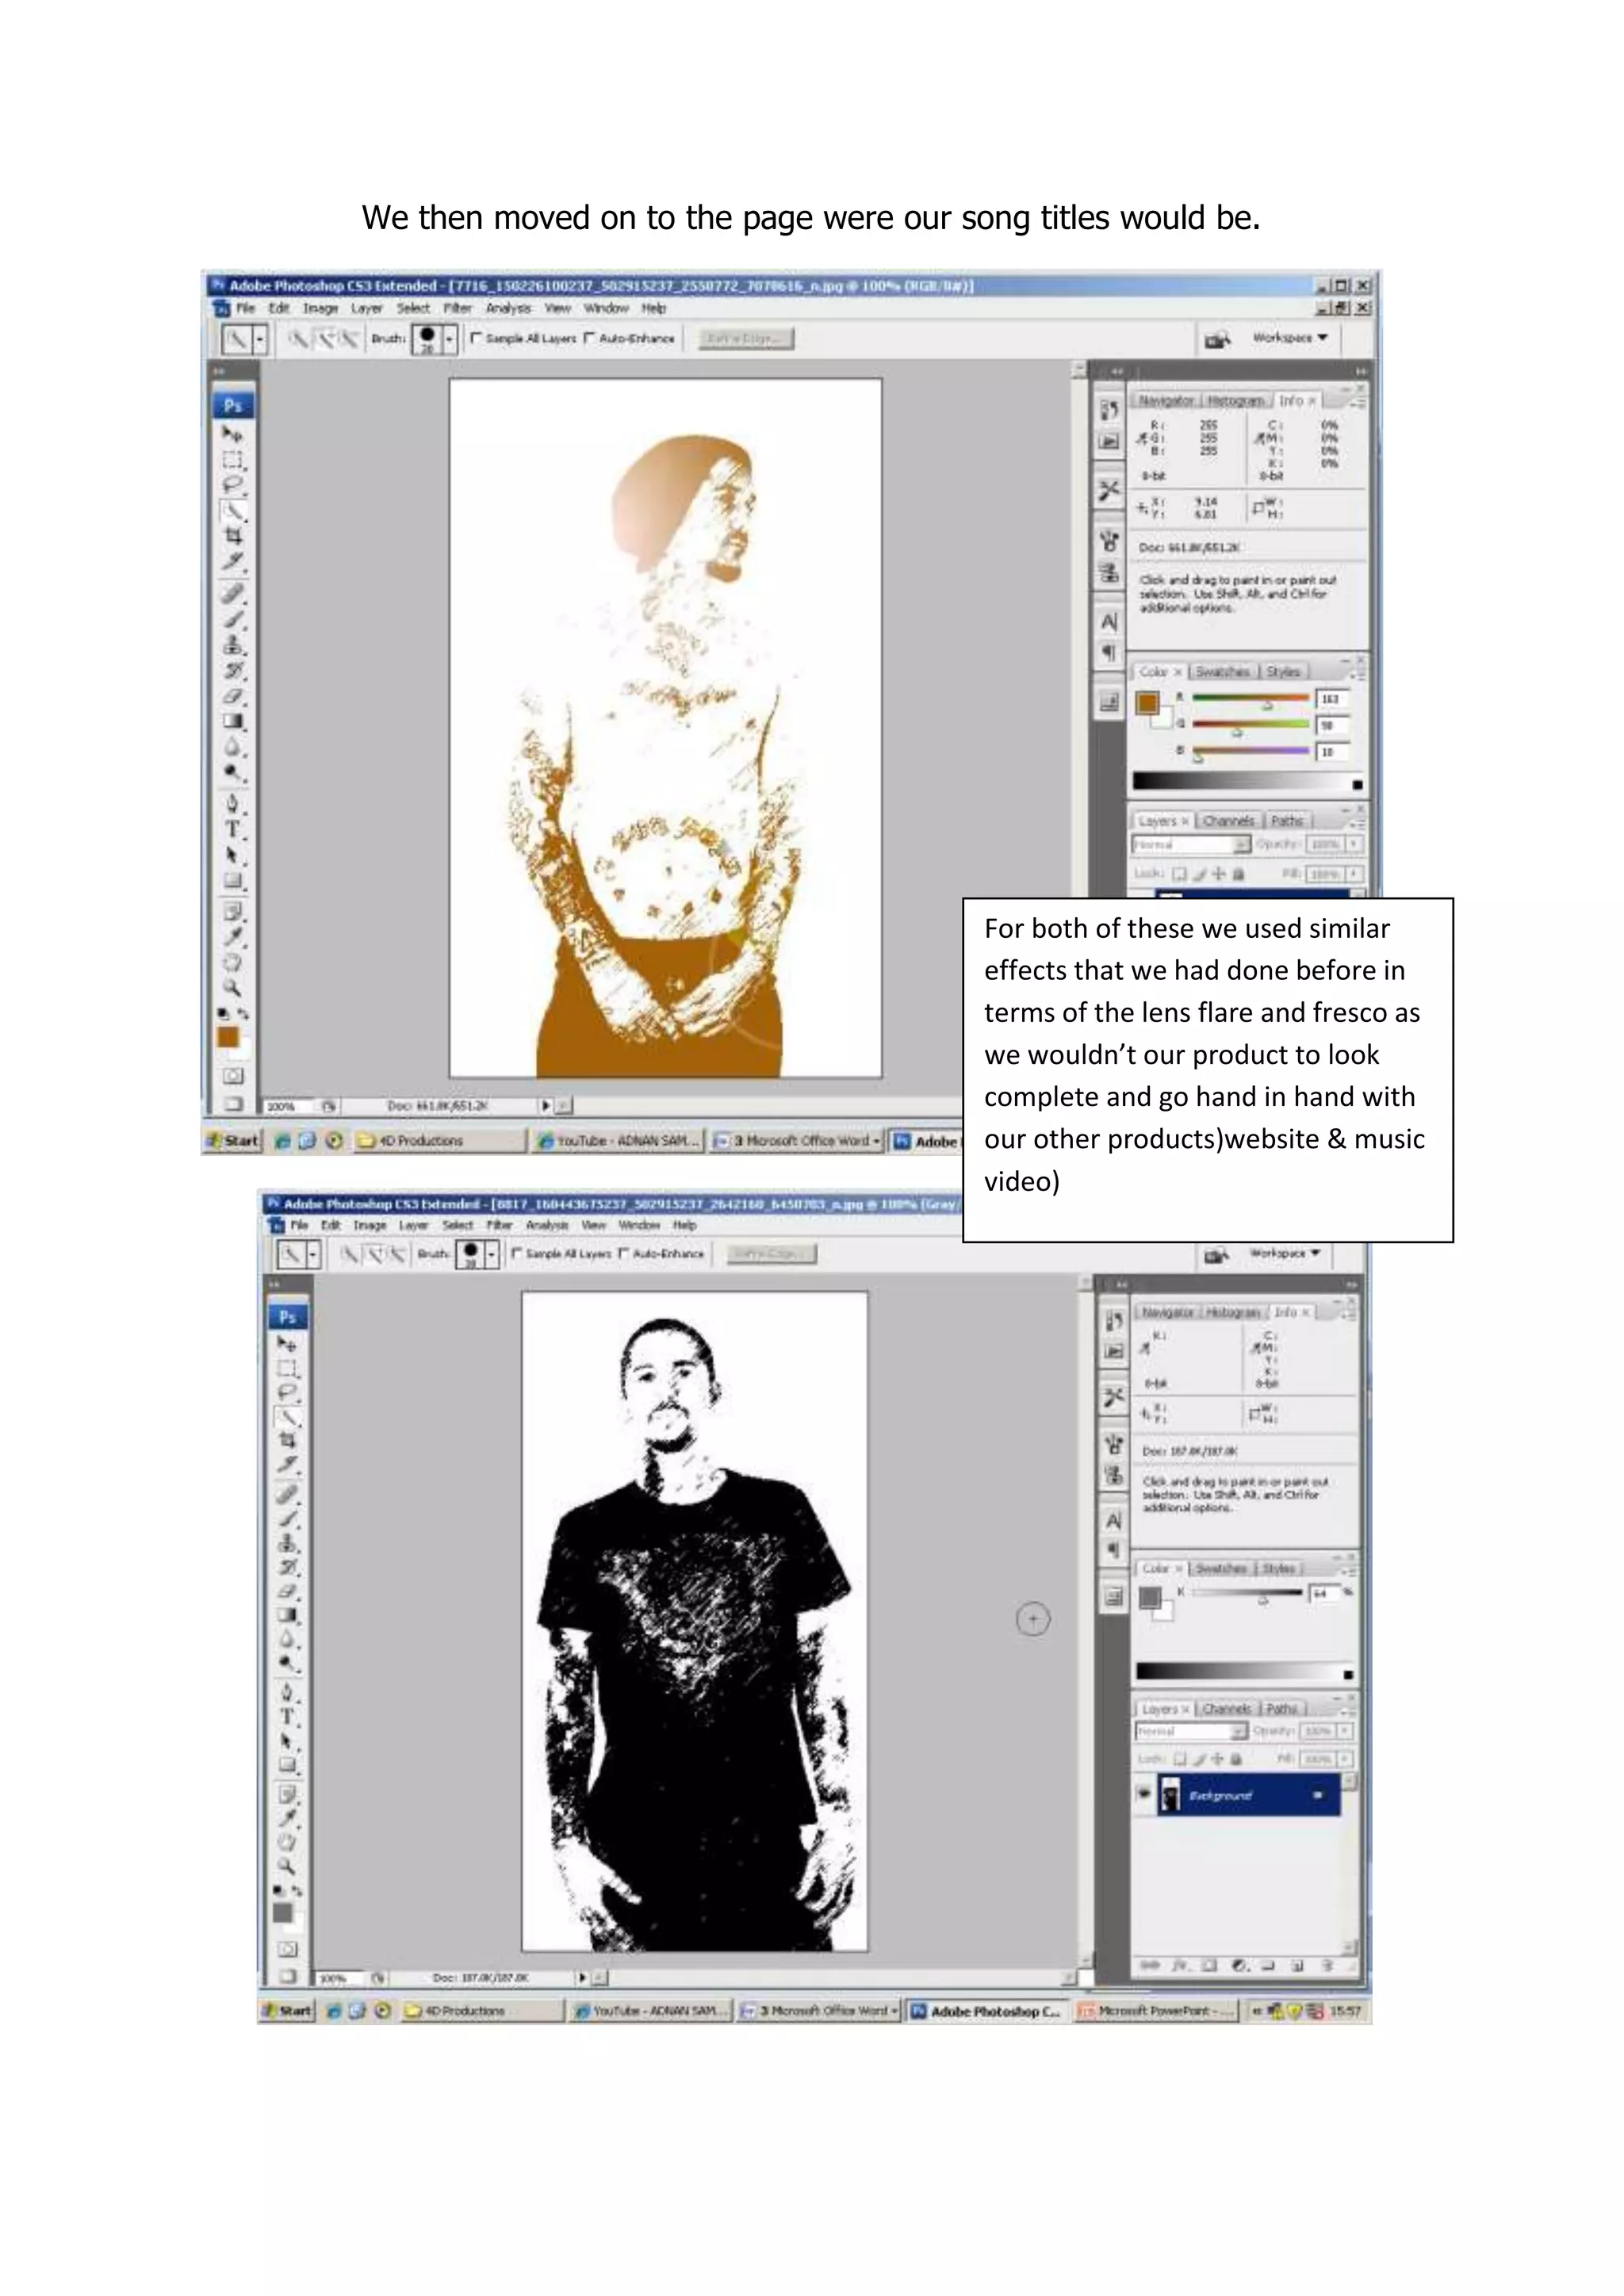The height and width of the screenshot is (2296, 1624).
Task: Open Workspace dropdown in upper window
Action: pos(1290,338)
